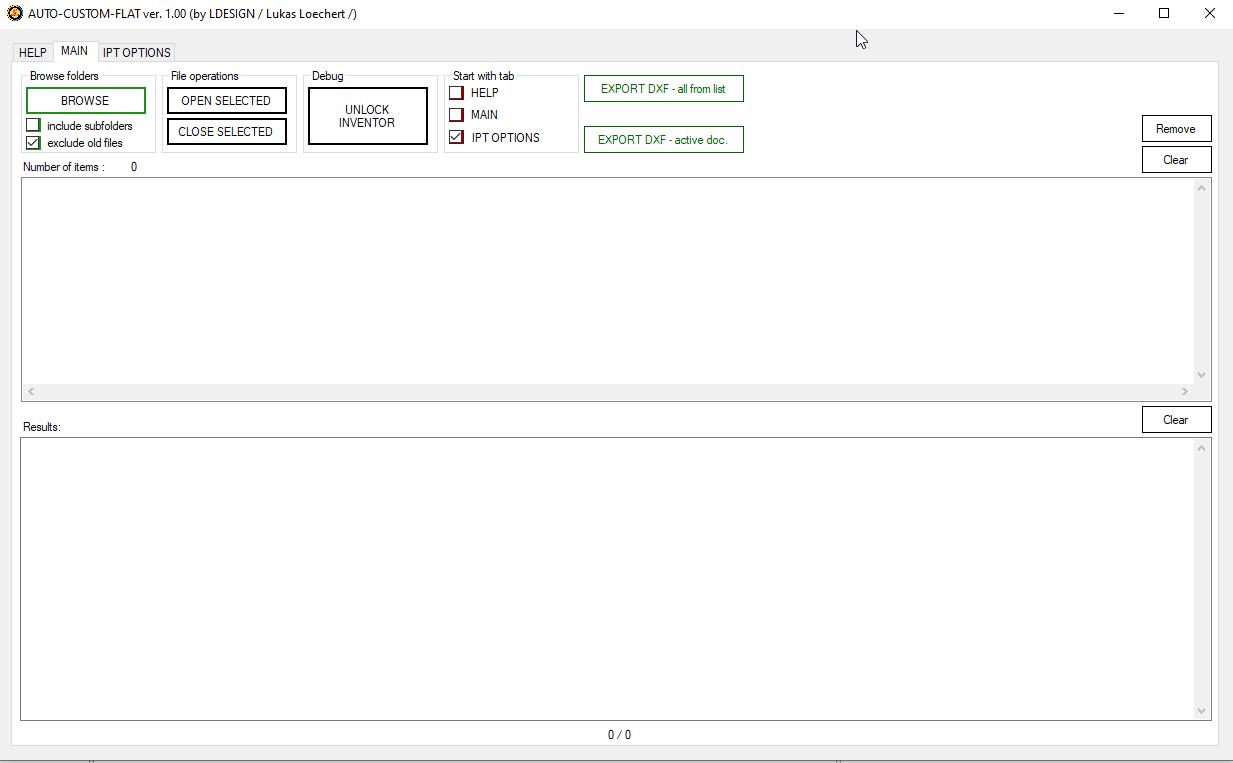Click the file list scroll-left arrow
This screenshot has height=763, width=1233.
coord(31,391)
